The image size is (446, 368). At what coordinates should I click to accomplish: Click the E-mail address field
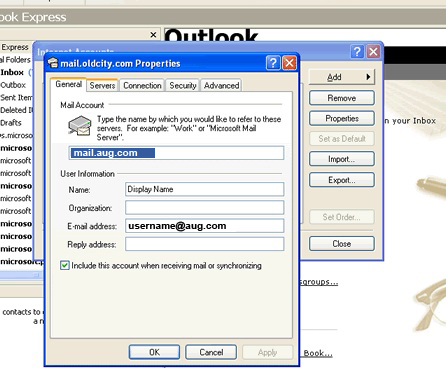(x=205, y=226)
